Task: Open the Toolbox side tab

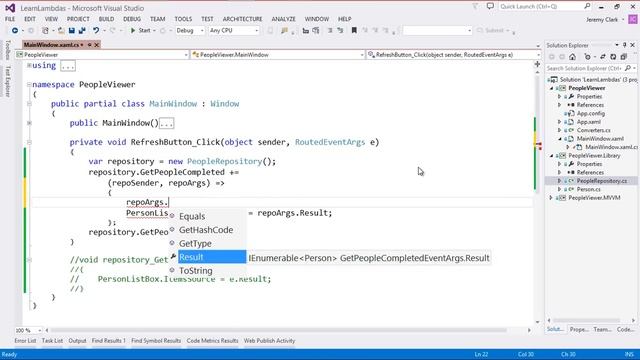Action: tap(7, 51)
